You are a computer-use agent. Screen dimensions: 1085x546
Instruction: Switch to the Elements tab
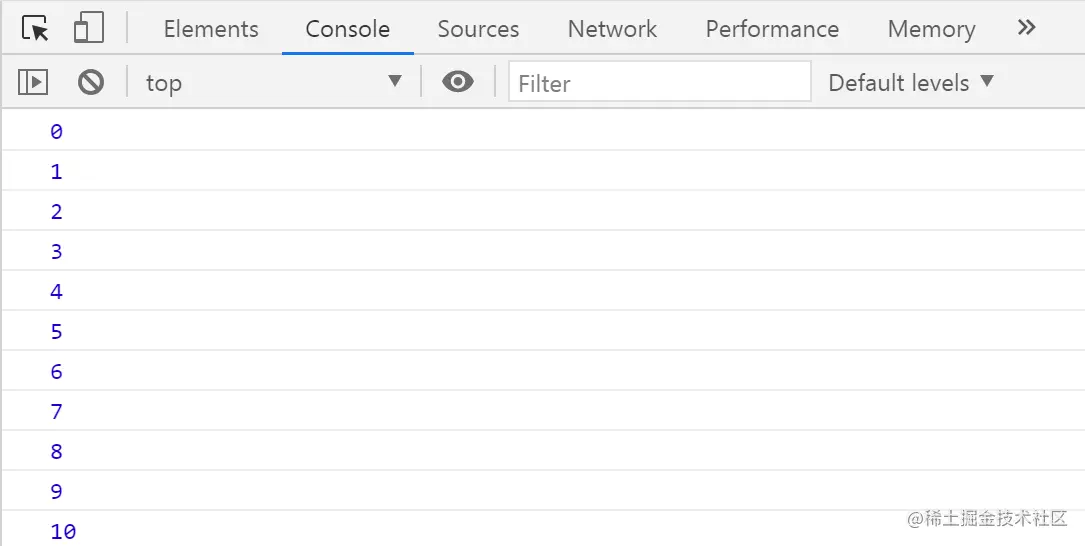[x=211, y=29]
